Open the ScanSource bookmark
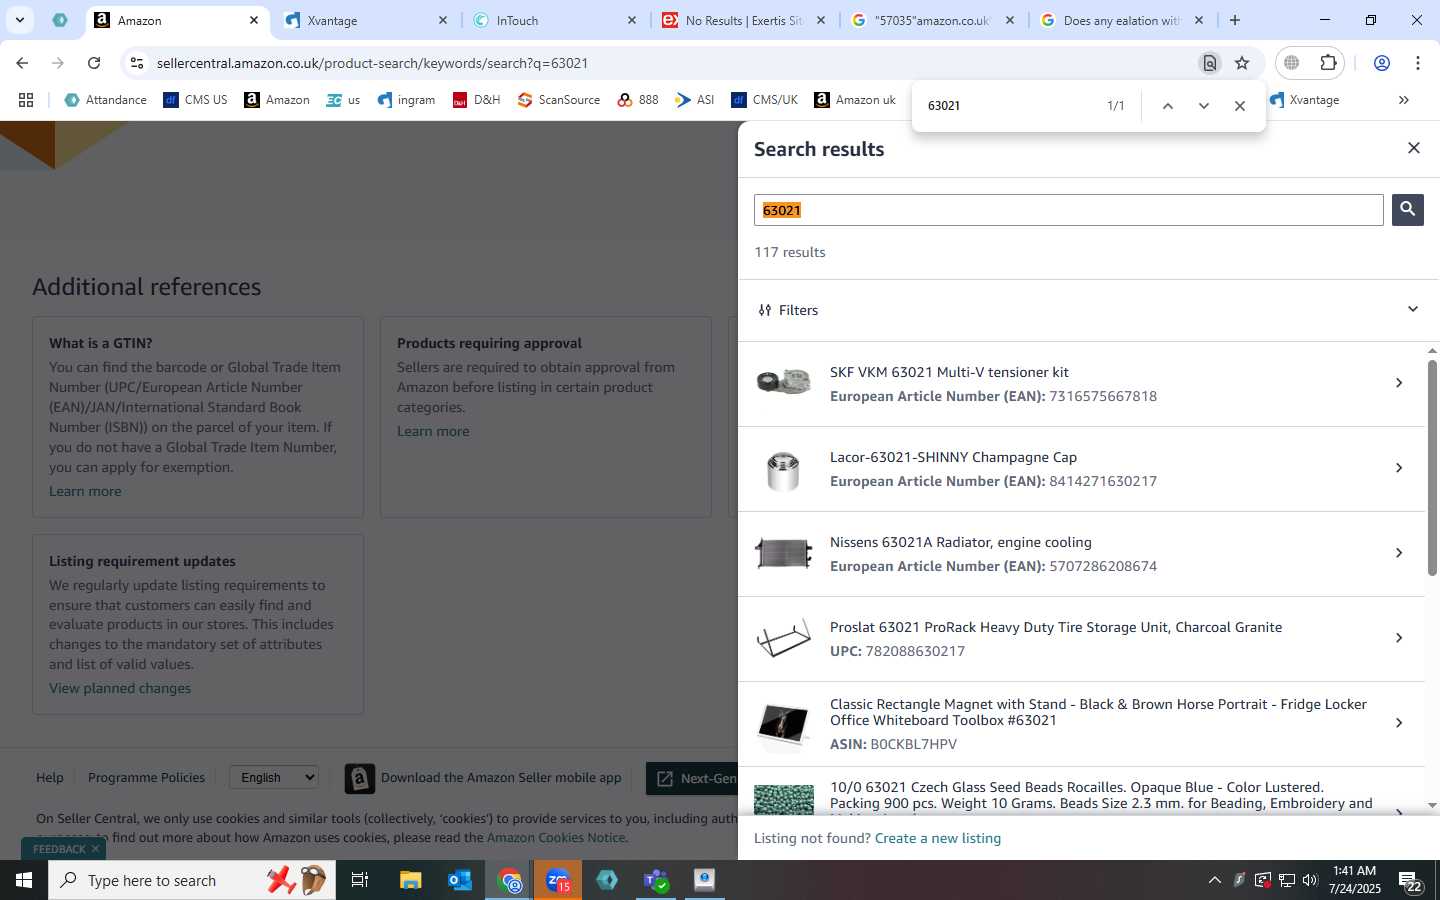1440x900 pixels. (559, 100)
